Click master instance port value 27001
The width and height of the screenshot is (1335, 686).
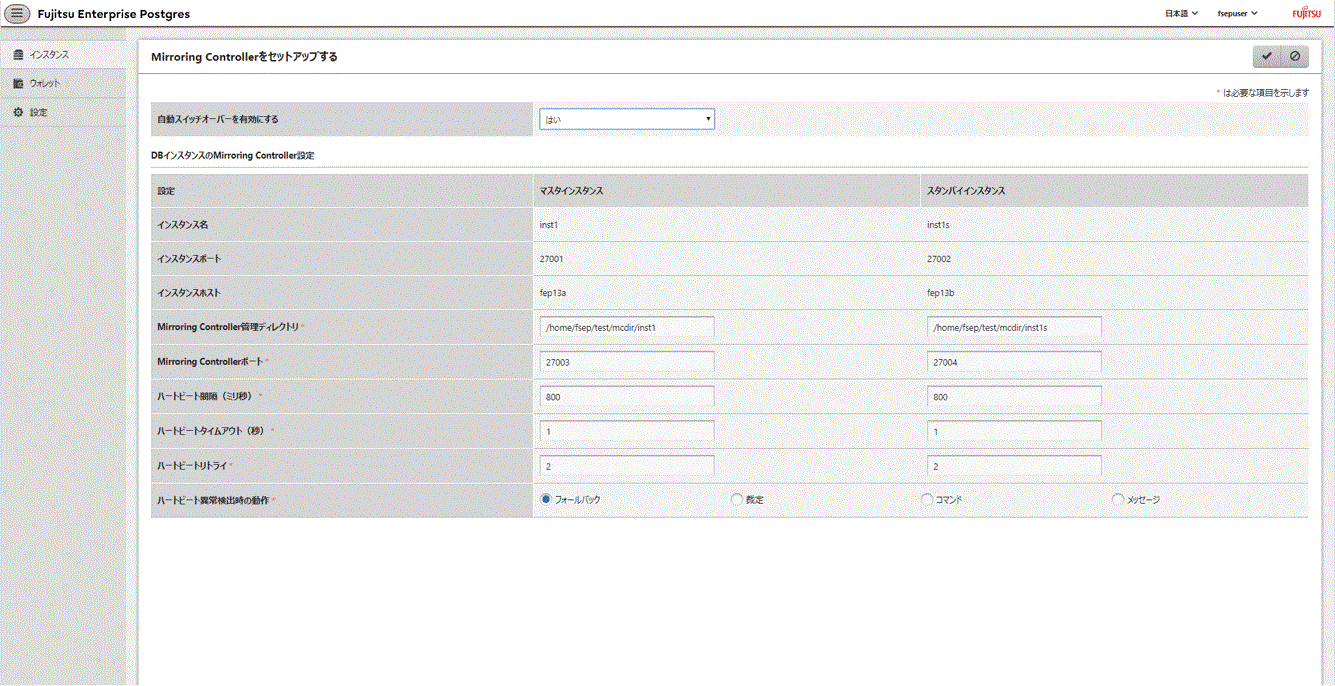click(552, 259)
